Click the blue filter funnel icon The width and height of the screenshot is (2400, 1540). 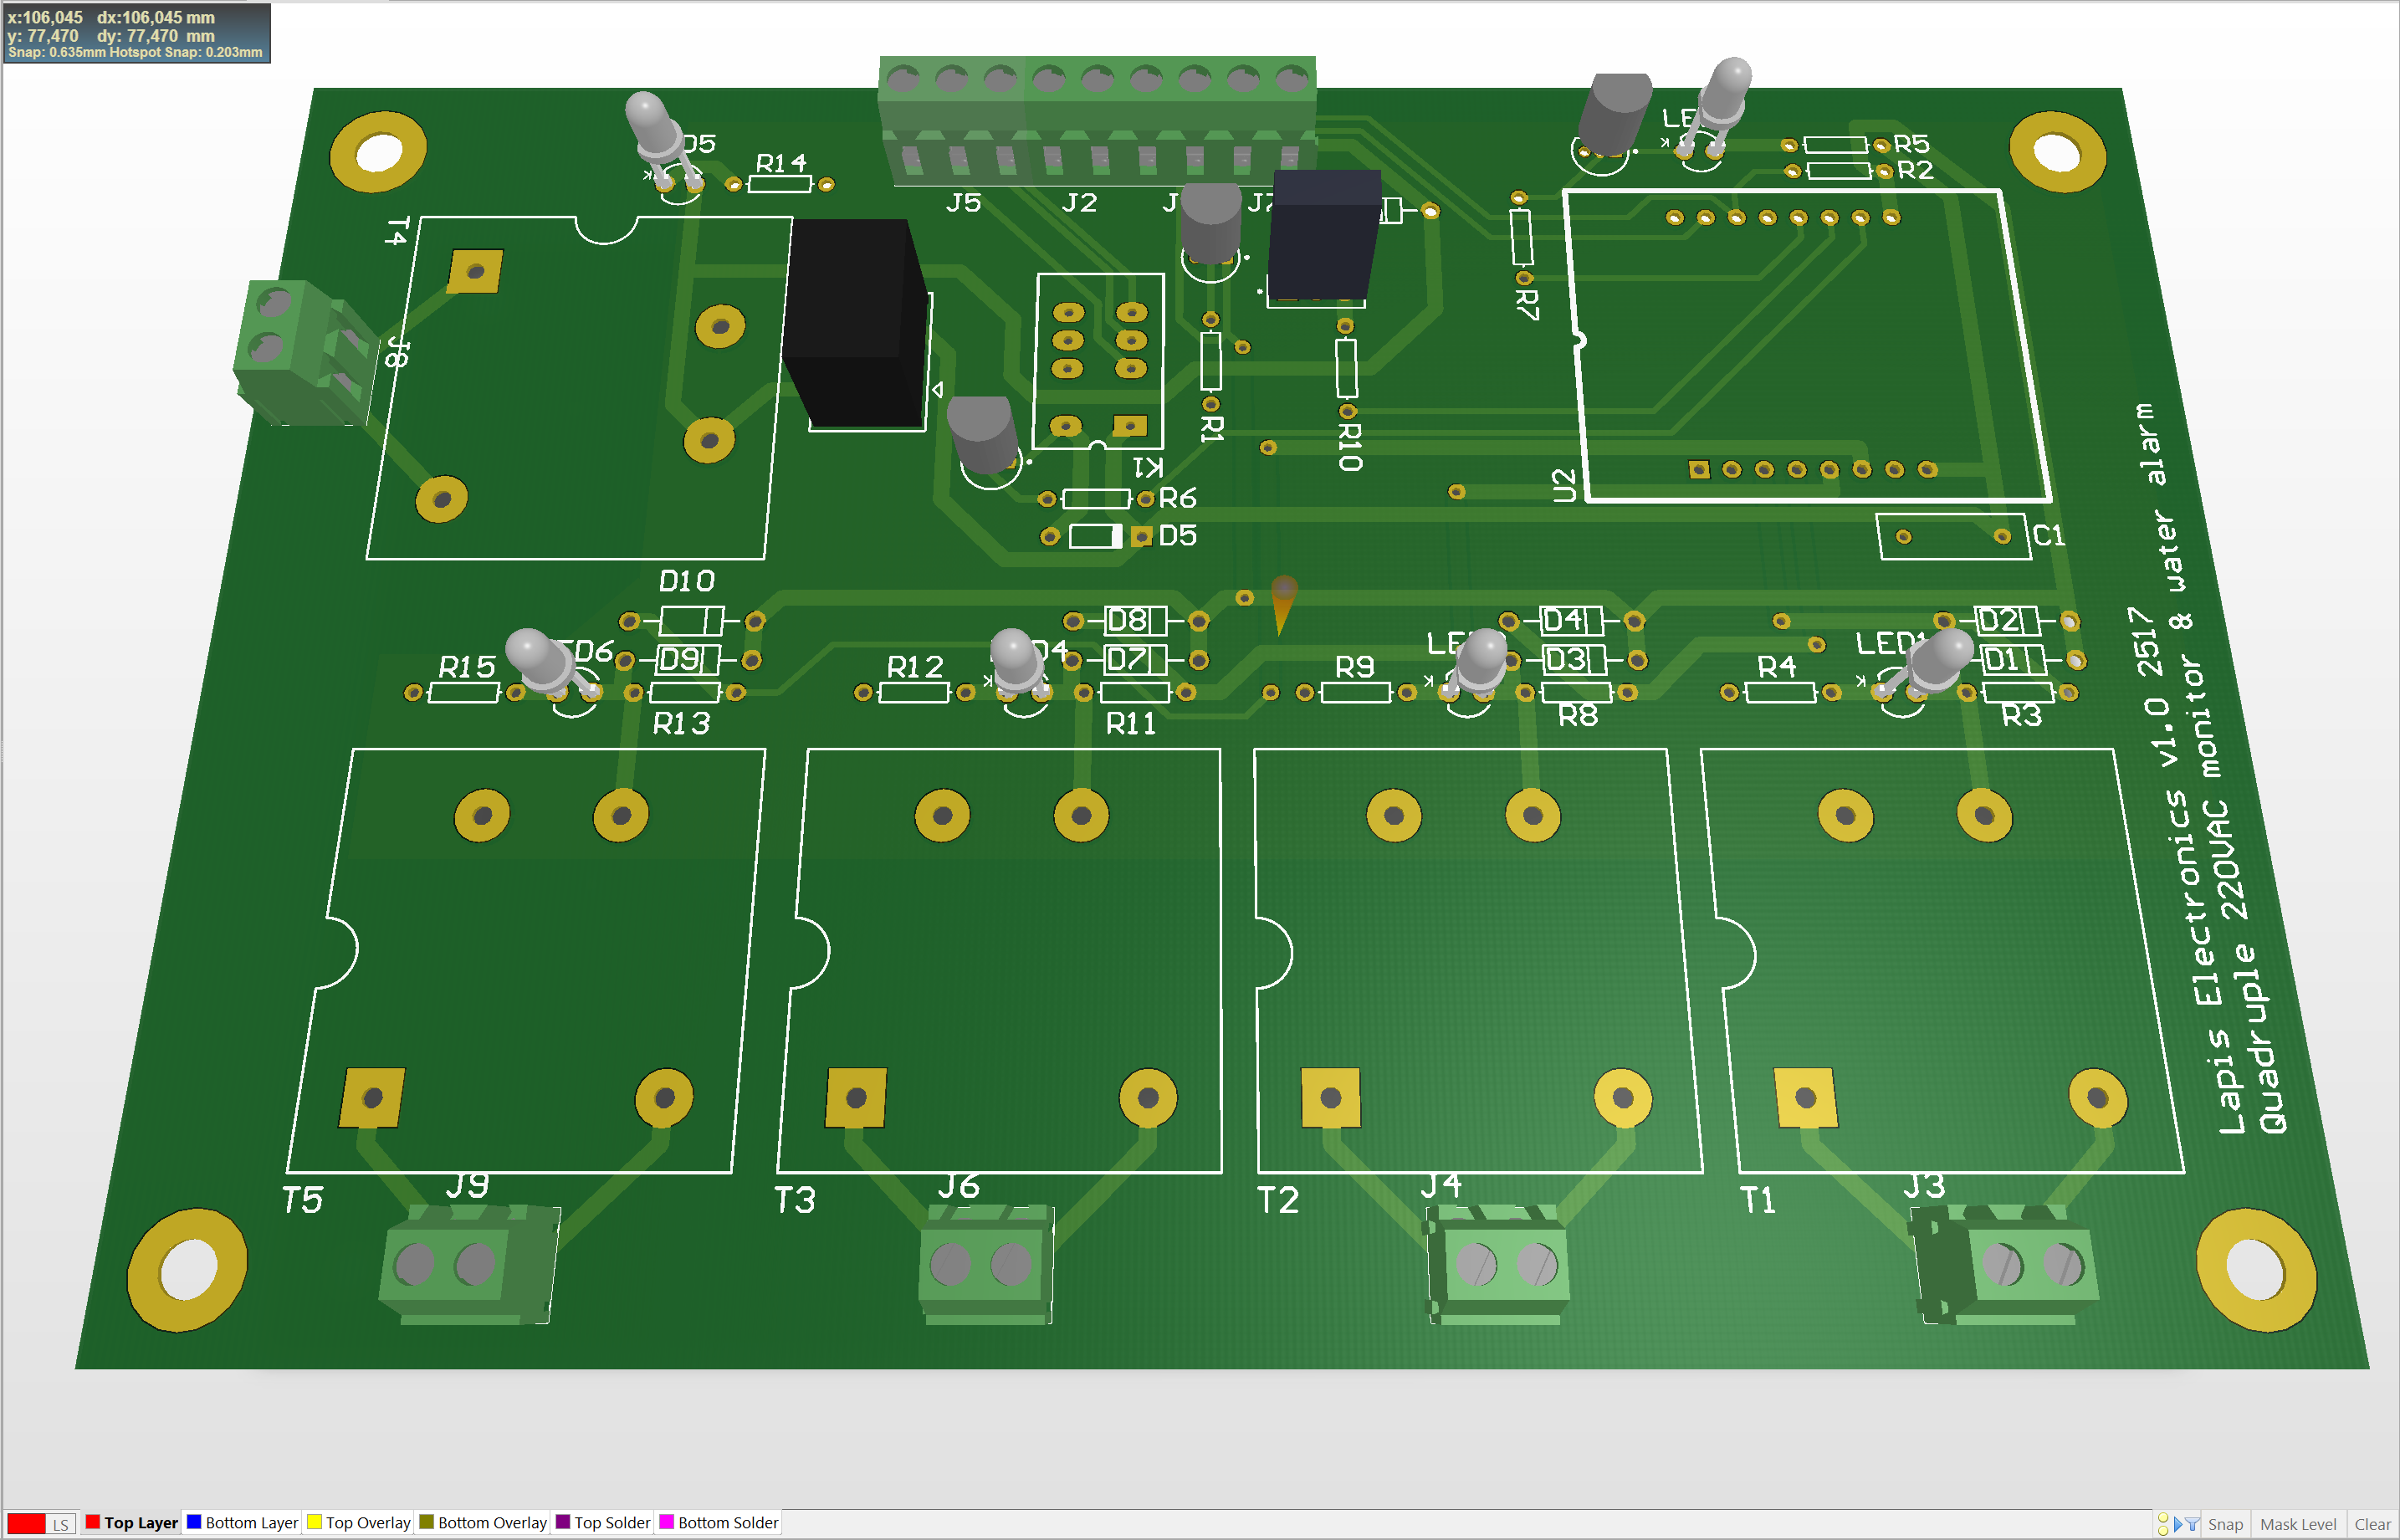(x=2192, y=1524)
